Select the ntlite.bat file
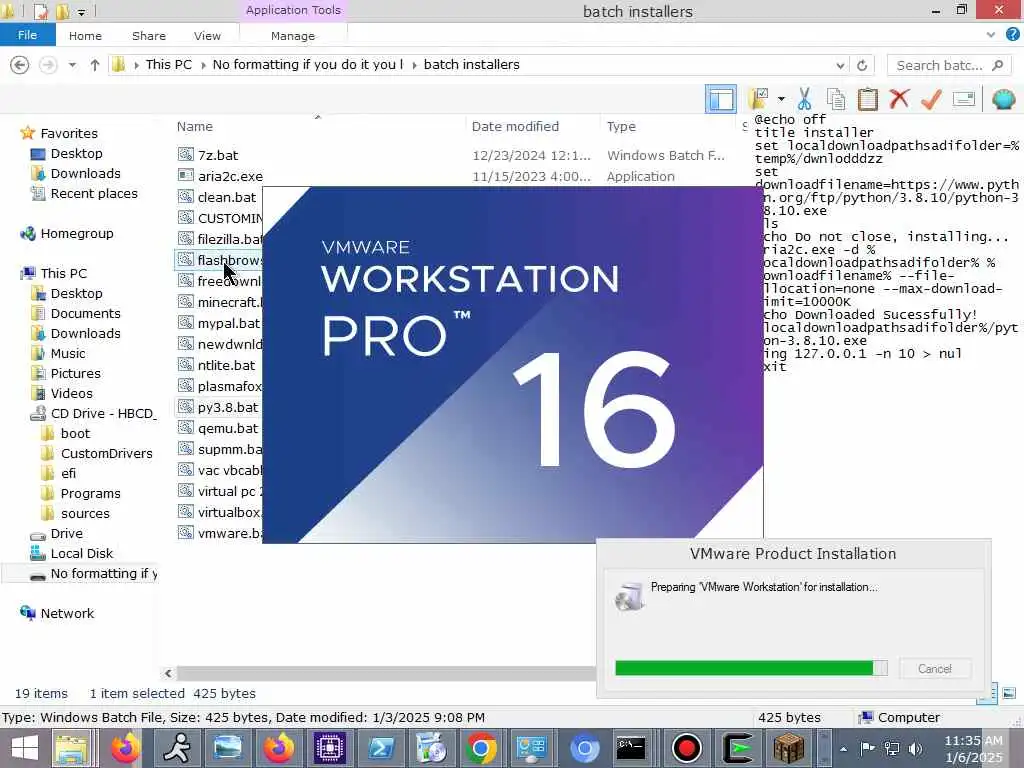Image resolution: width=1024 pixels, height=768 pixels. (x=217, y=364)
